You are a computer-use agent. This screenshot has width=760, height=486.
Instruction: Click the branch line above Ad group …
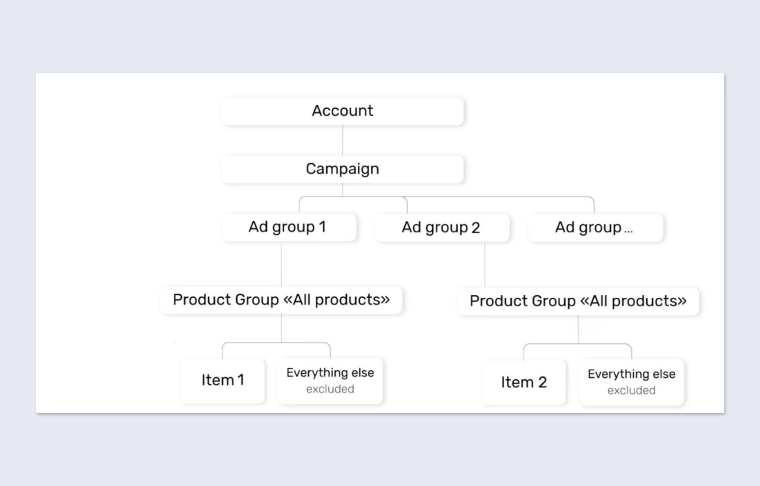[594, 204]
